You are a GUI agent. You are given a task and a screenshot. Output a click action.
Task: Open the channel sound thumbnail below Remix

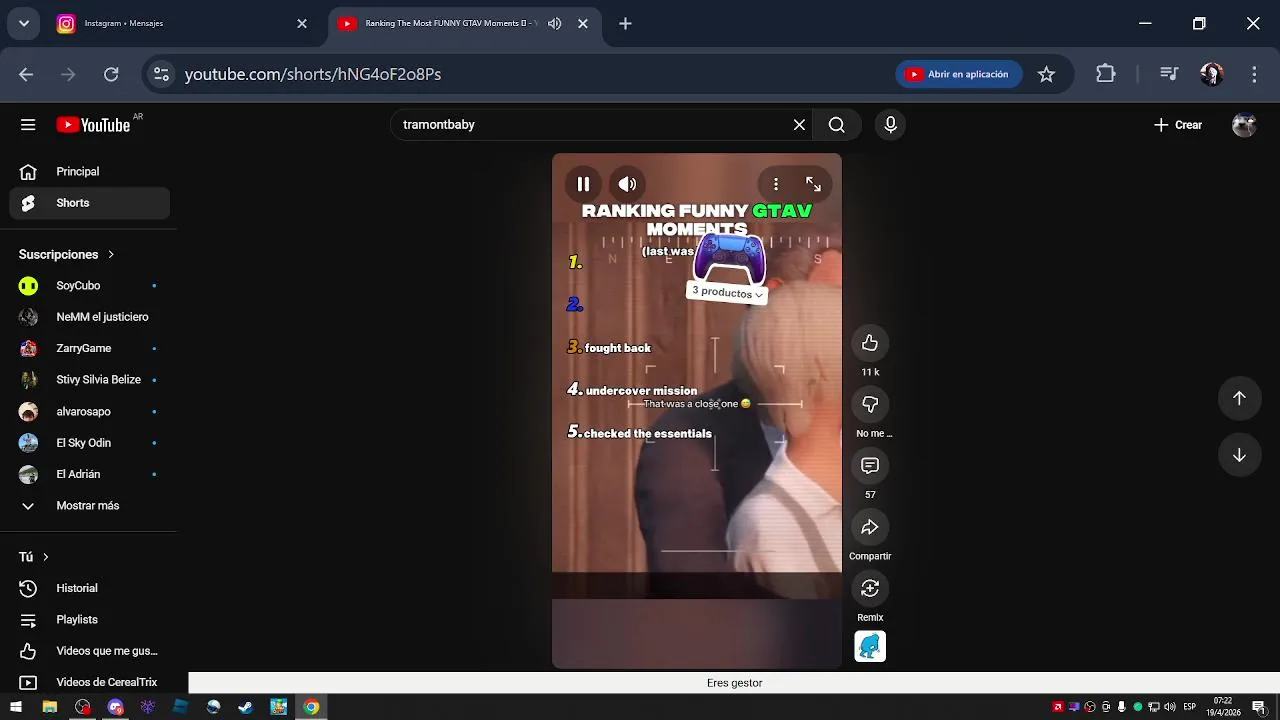(x=870, y=647)
